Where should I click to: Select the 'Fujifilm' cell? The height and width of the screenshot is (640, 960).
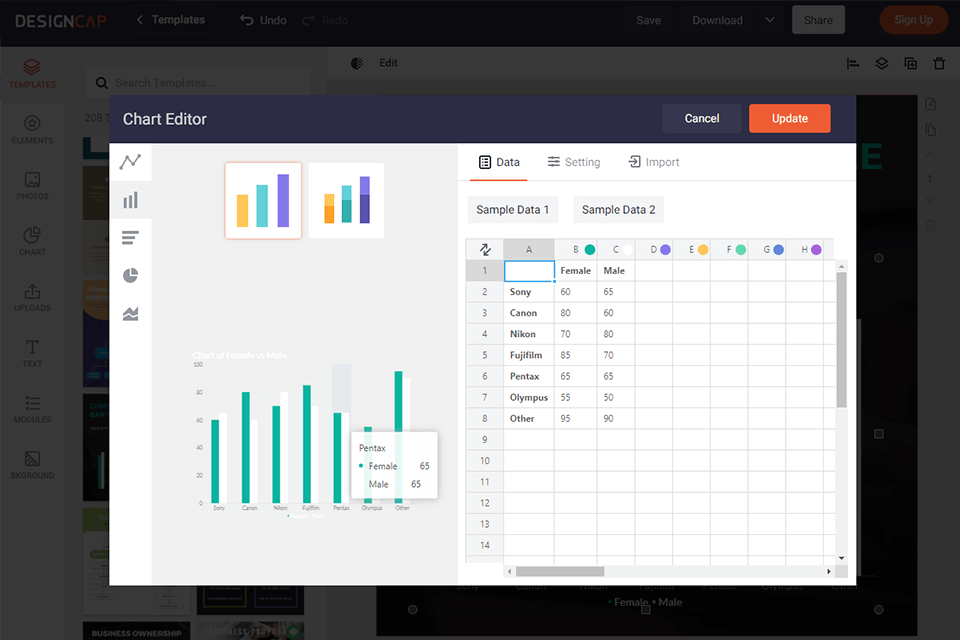pyautogui.click(x=529, y=355)
